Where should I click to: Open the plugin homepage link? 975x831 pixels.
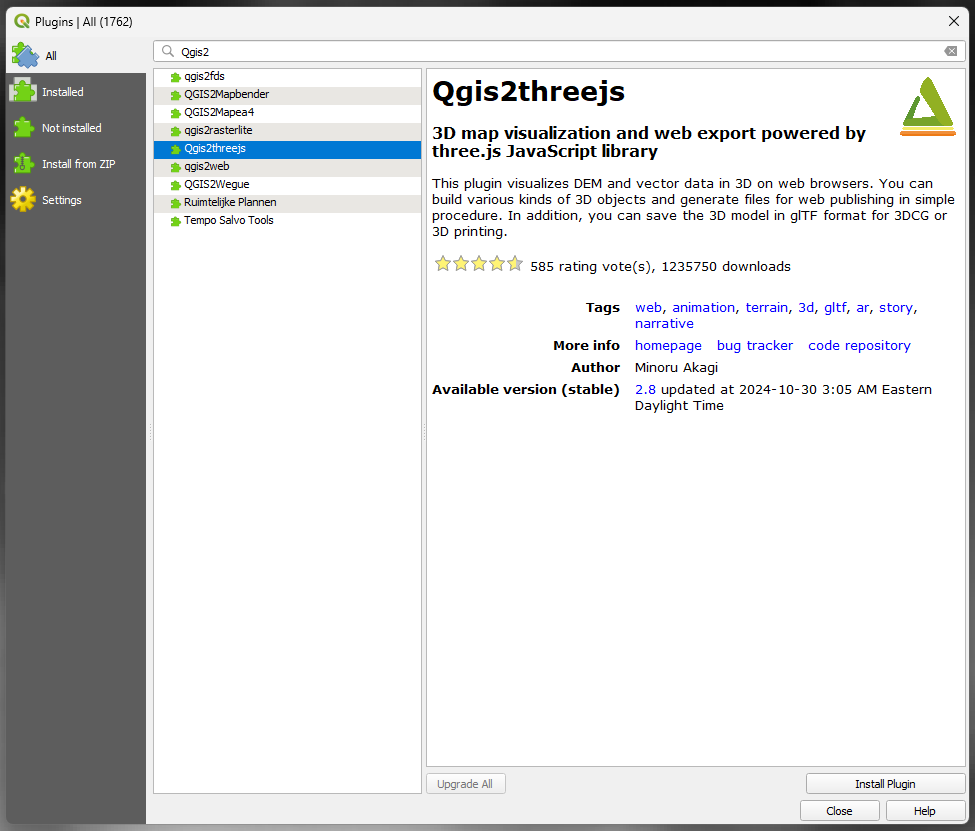pos(668,346)
